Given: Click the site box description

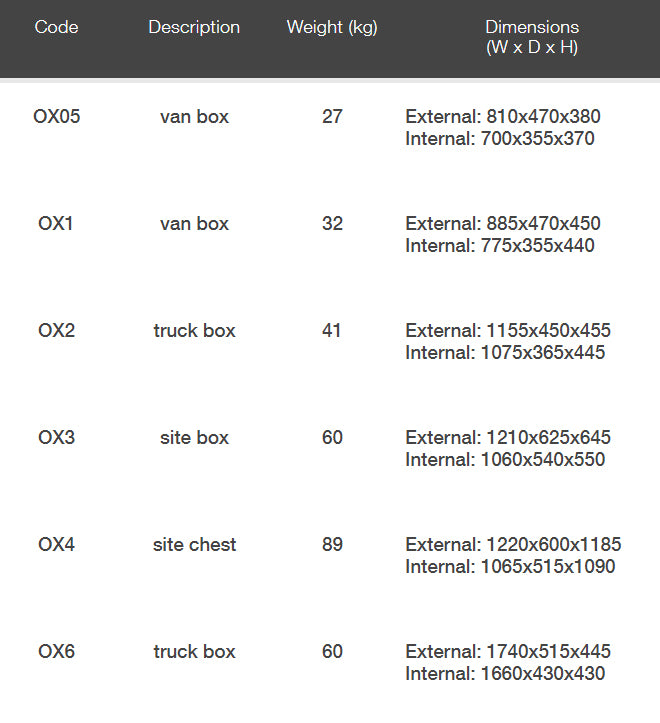Looking at the screenshot, I should (194, 438).
